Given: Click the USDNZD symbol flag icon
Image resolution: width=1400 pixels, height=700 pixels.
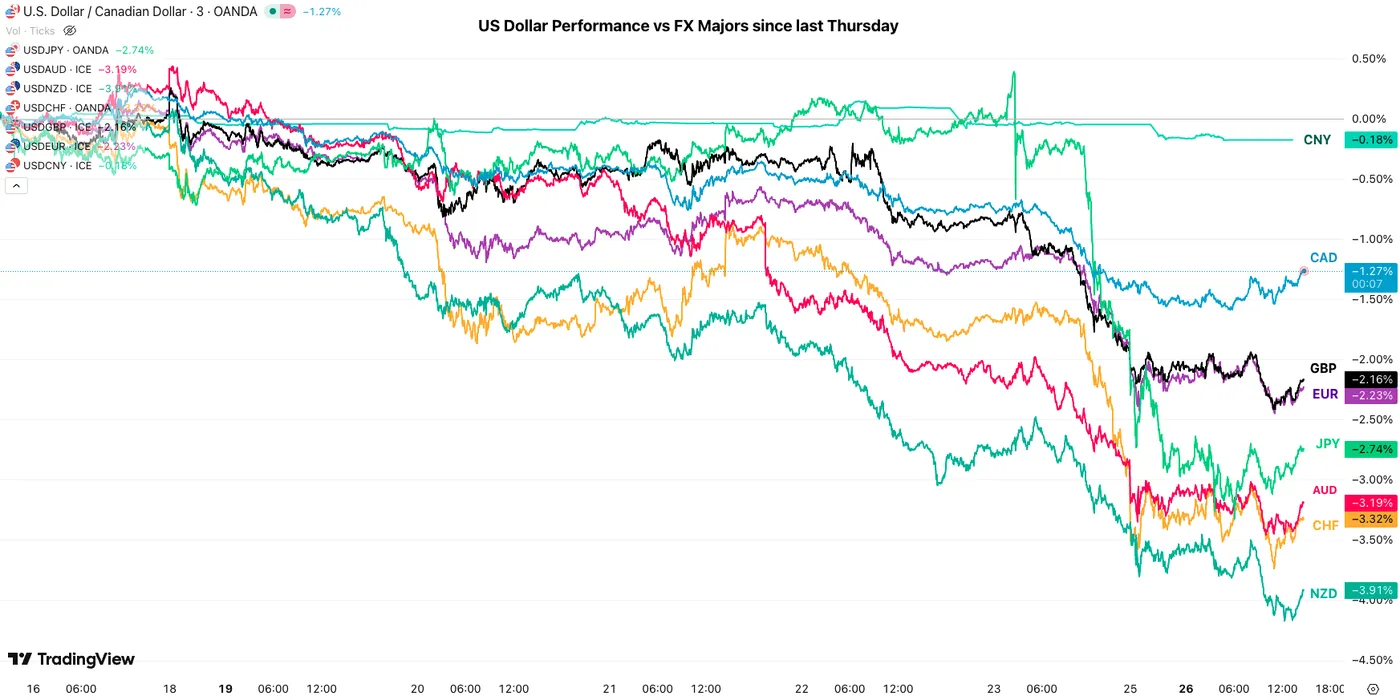Looking at the screenshot, I should pyautogui.click(x=12, y=88).
